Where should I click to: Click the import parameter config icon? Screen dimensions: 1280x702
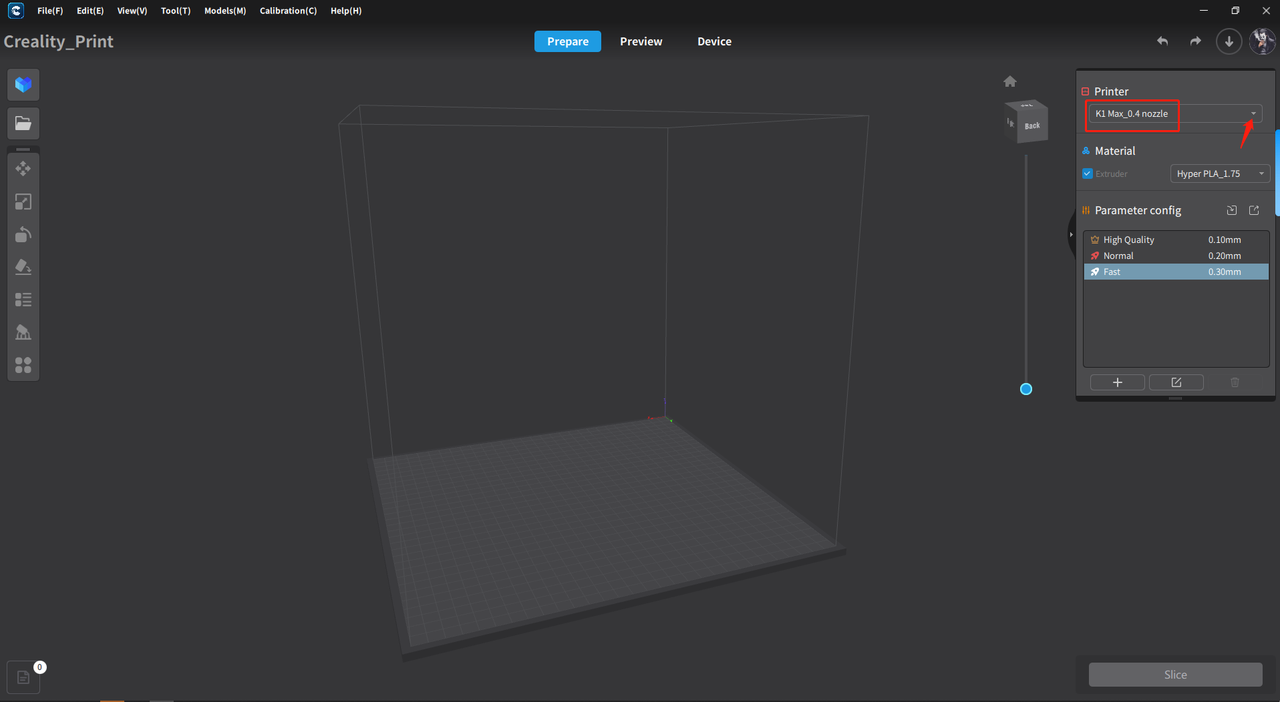click(x=1232, y=210)
